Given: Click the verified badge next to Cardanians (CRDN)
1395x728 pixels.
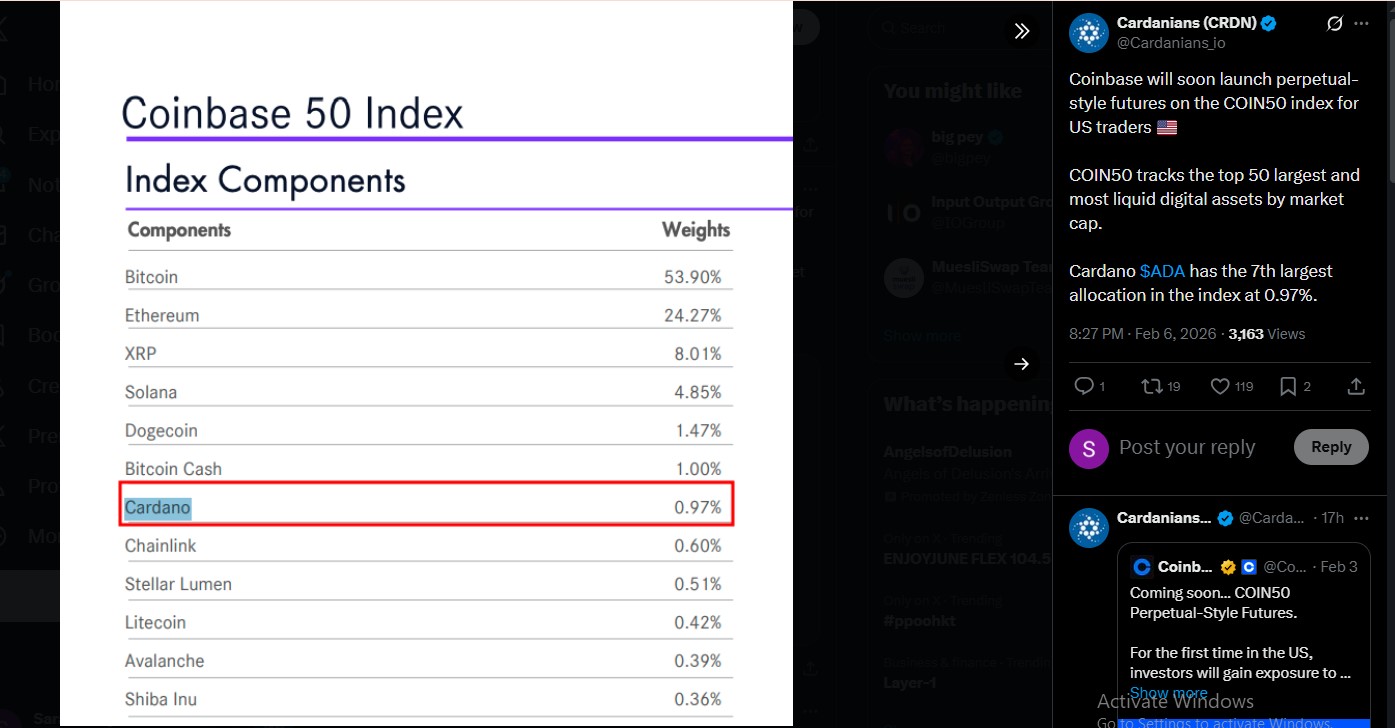Looking at the screenshot, I should [x=1268, y=22].
